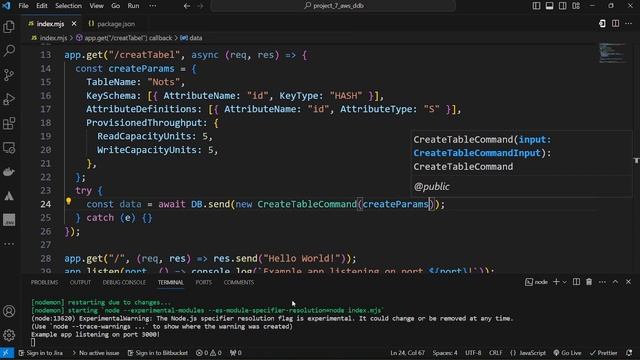Change file encoding UTF-8
Viewport: 640px width, 360px height.
pyautogui.click(x=473, y=353)
